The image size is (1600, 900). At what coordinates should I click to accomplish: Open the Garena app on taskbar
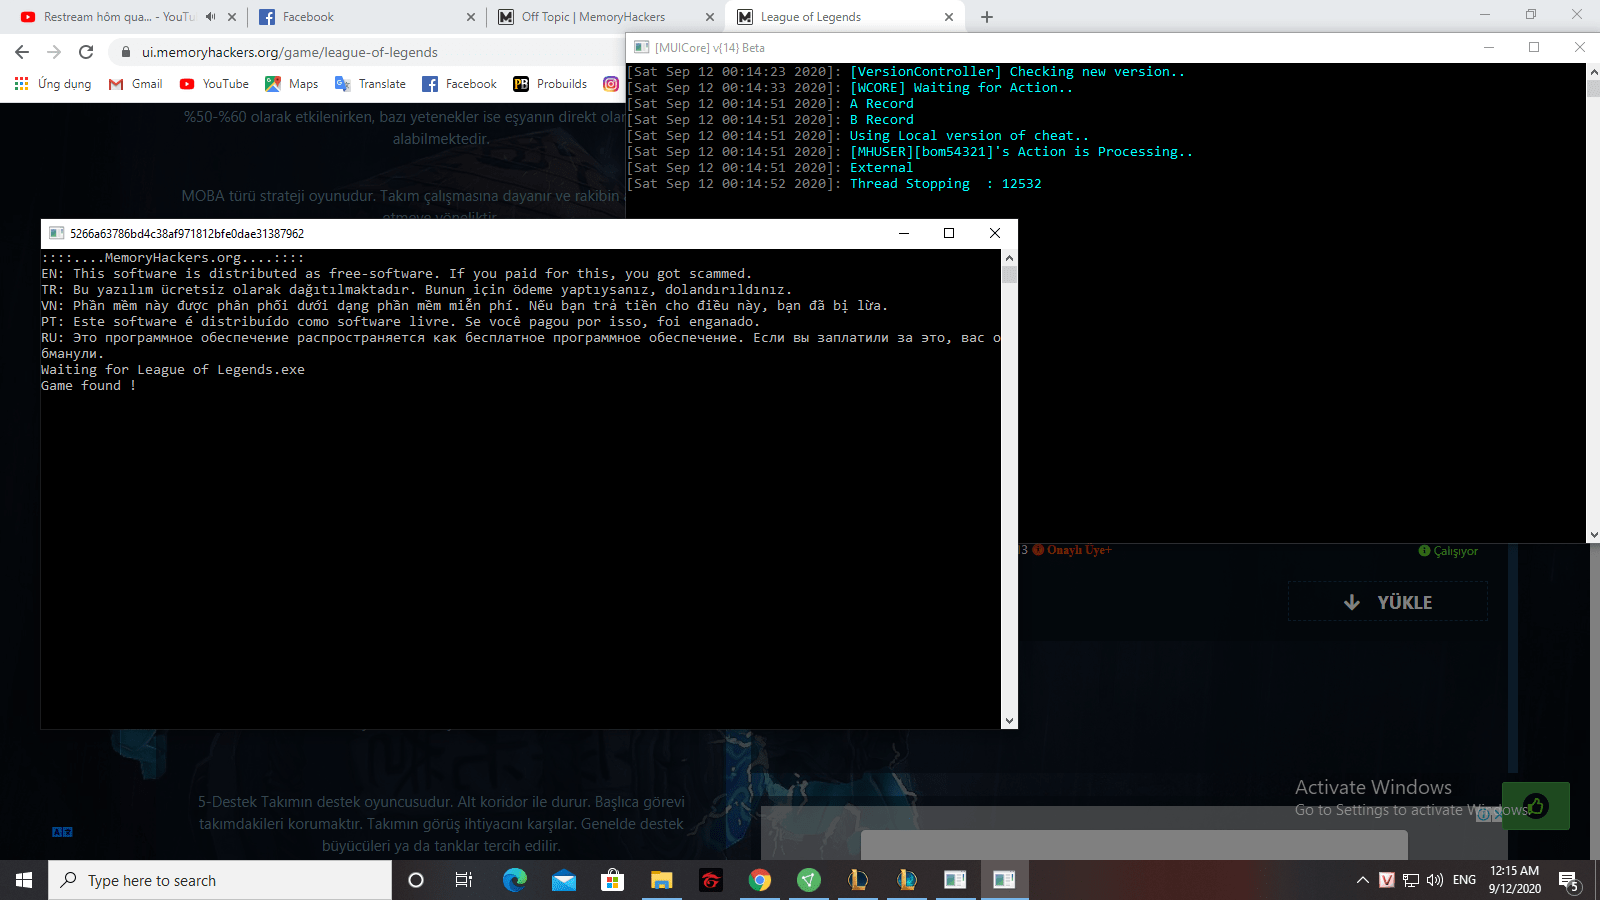click(710, 880)
